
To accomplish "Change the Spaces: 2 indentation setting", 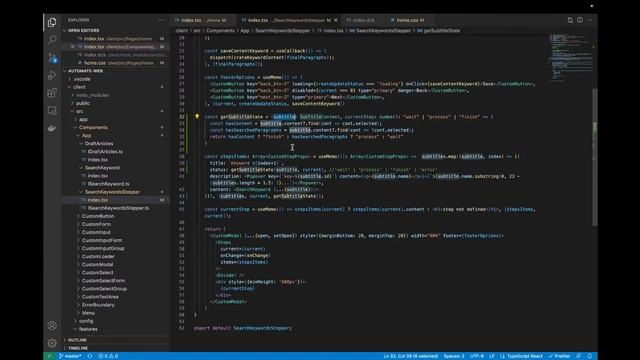I will pyautogui.click(x=454, y=356).
